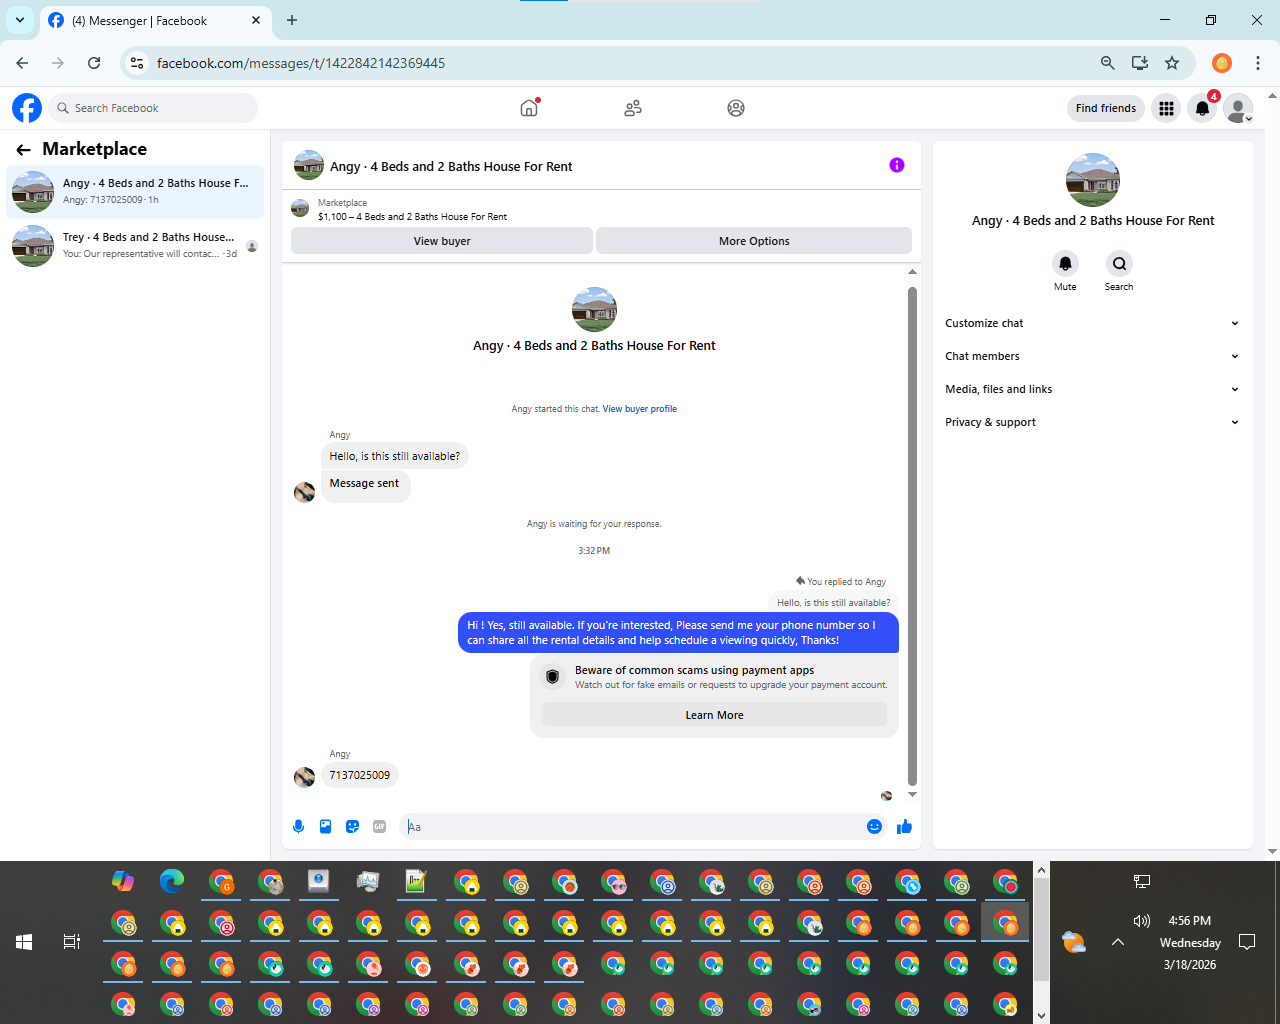Click the listing thumbnail in Marketplace header
This screenshot has height=1024, width=1280.
coord(300,208)
